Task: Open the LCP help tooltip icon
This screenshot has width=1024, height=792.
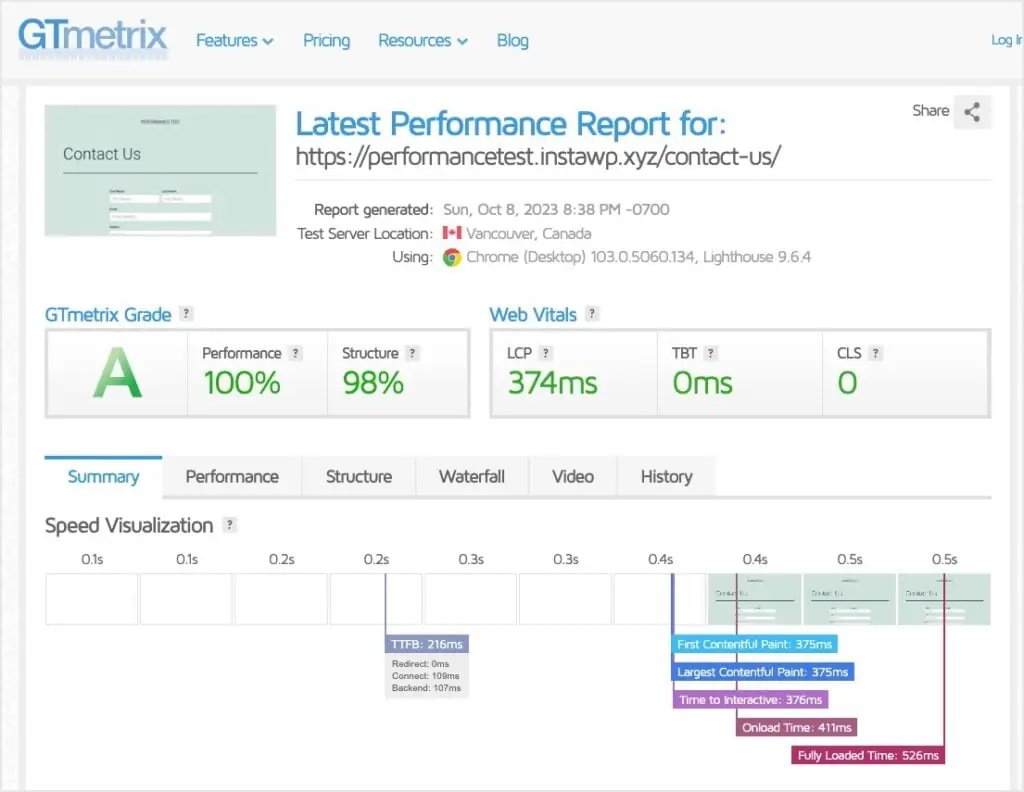Action: tap(547, 353)
